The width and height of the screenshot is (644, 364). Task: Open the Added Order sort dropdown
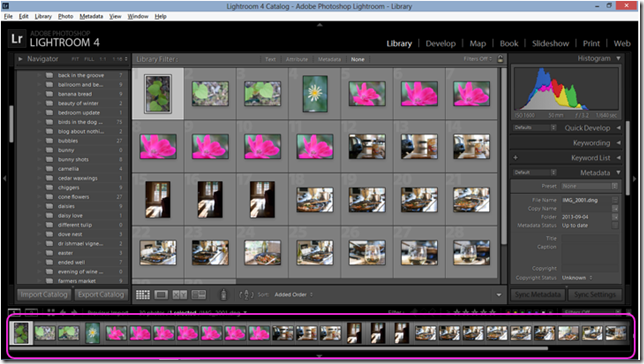(293, 295)
